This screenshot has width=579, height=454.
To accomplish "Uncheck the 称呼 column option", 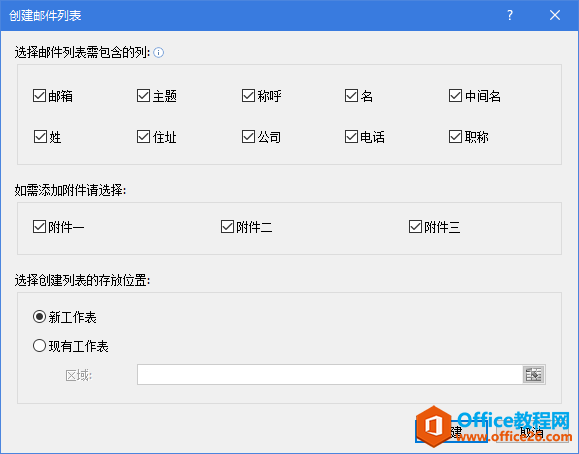I will click(248, 95).
